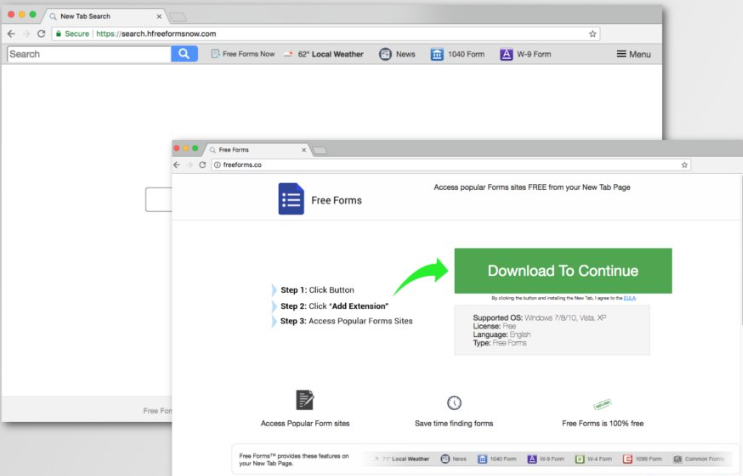Click the News globe icon in toolbar
Screen dimensions: 743x476
pyautogui.click(x=385, y=54)
